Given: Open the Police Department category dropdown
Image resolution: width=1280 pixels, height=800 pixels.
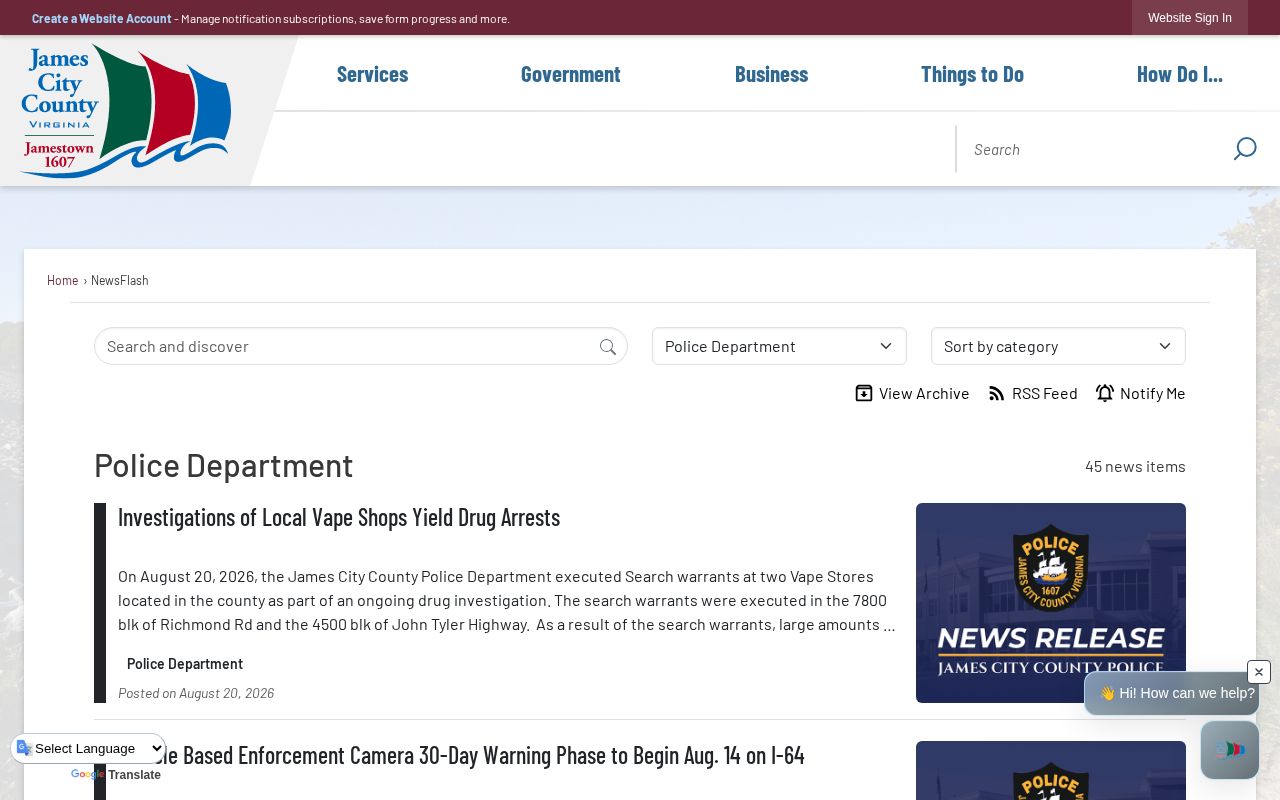Looking at the screenshot, I should 779,346.
